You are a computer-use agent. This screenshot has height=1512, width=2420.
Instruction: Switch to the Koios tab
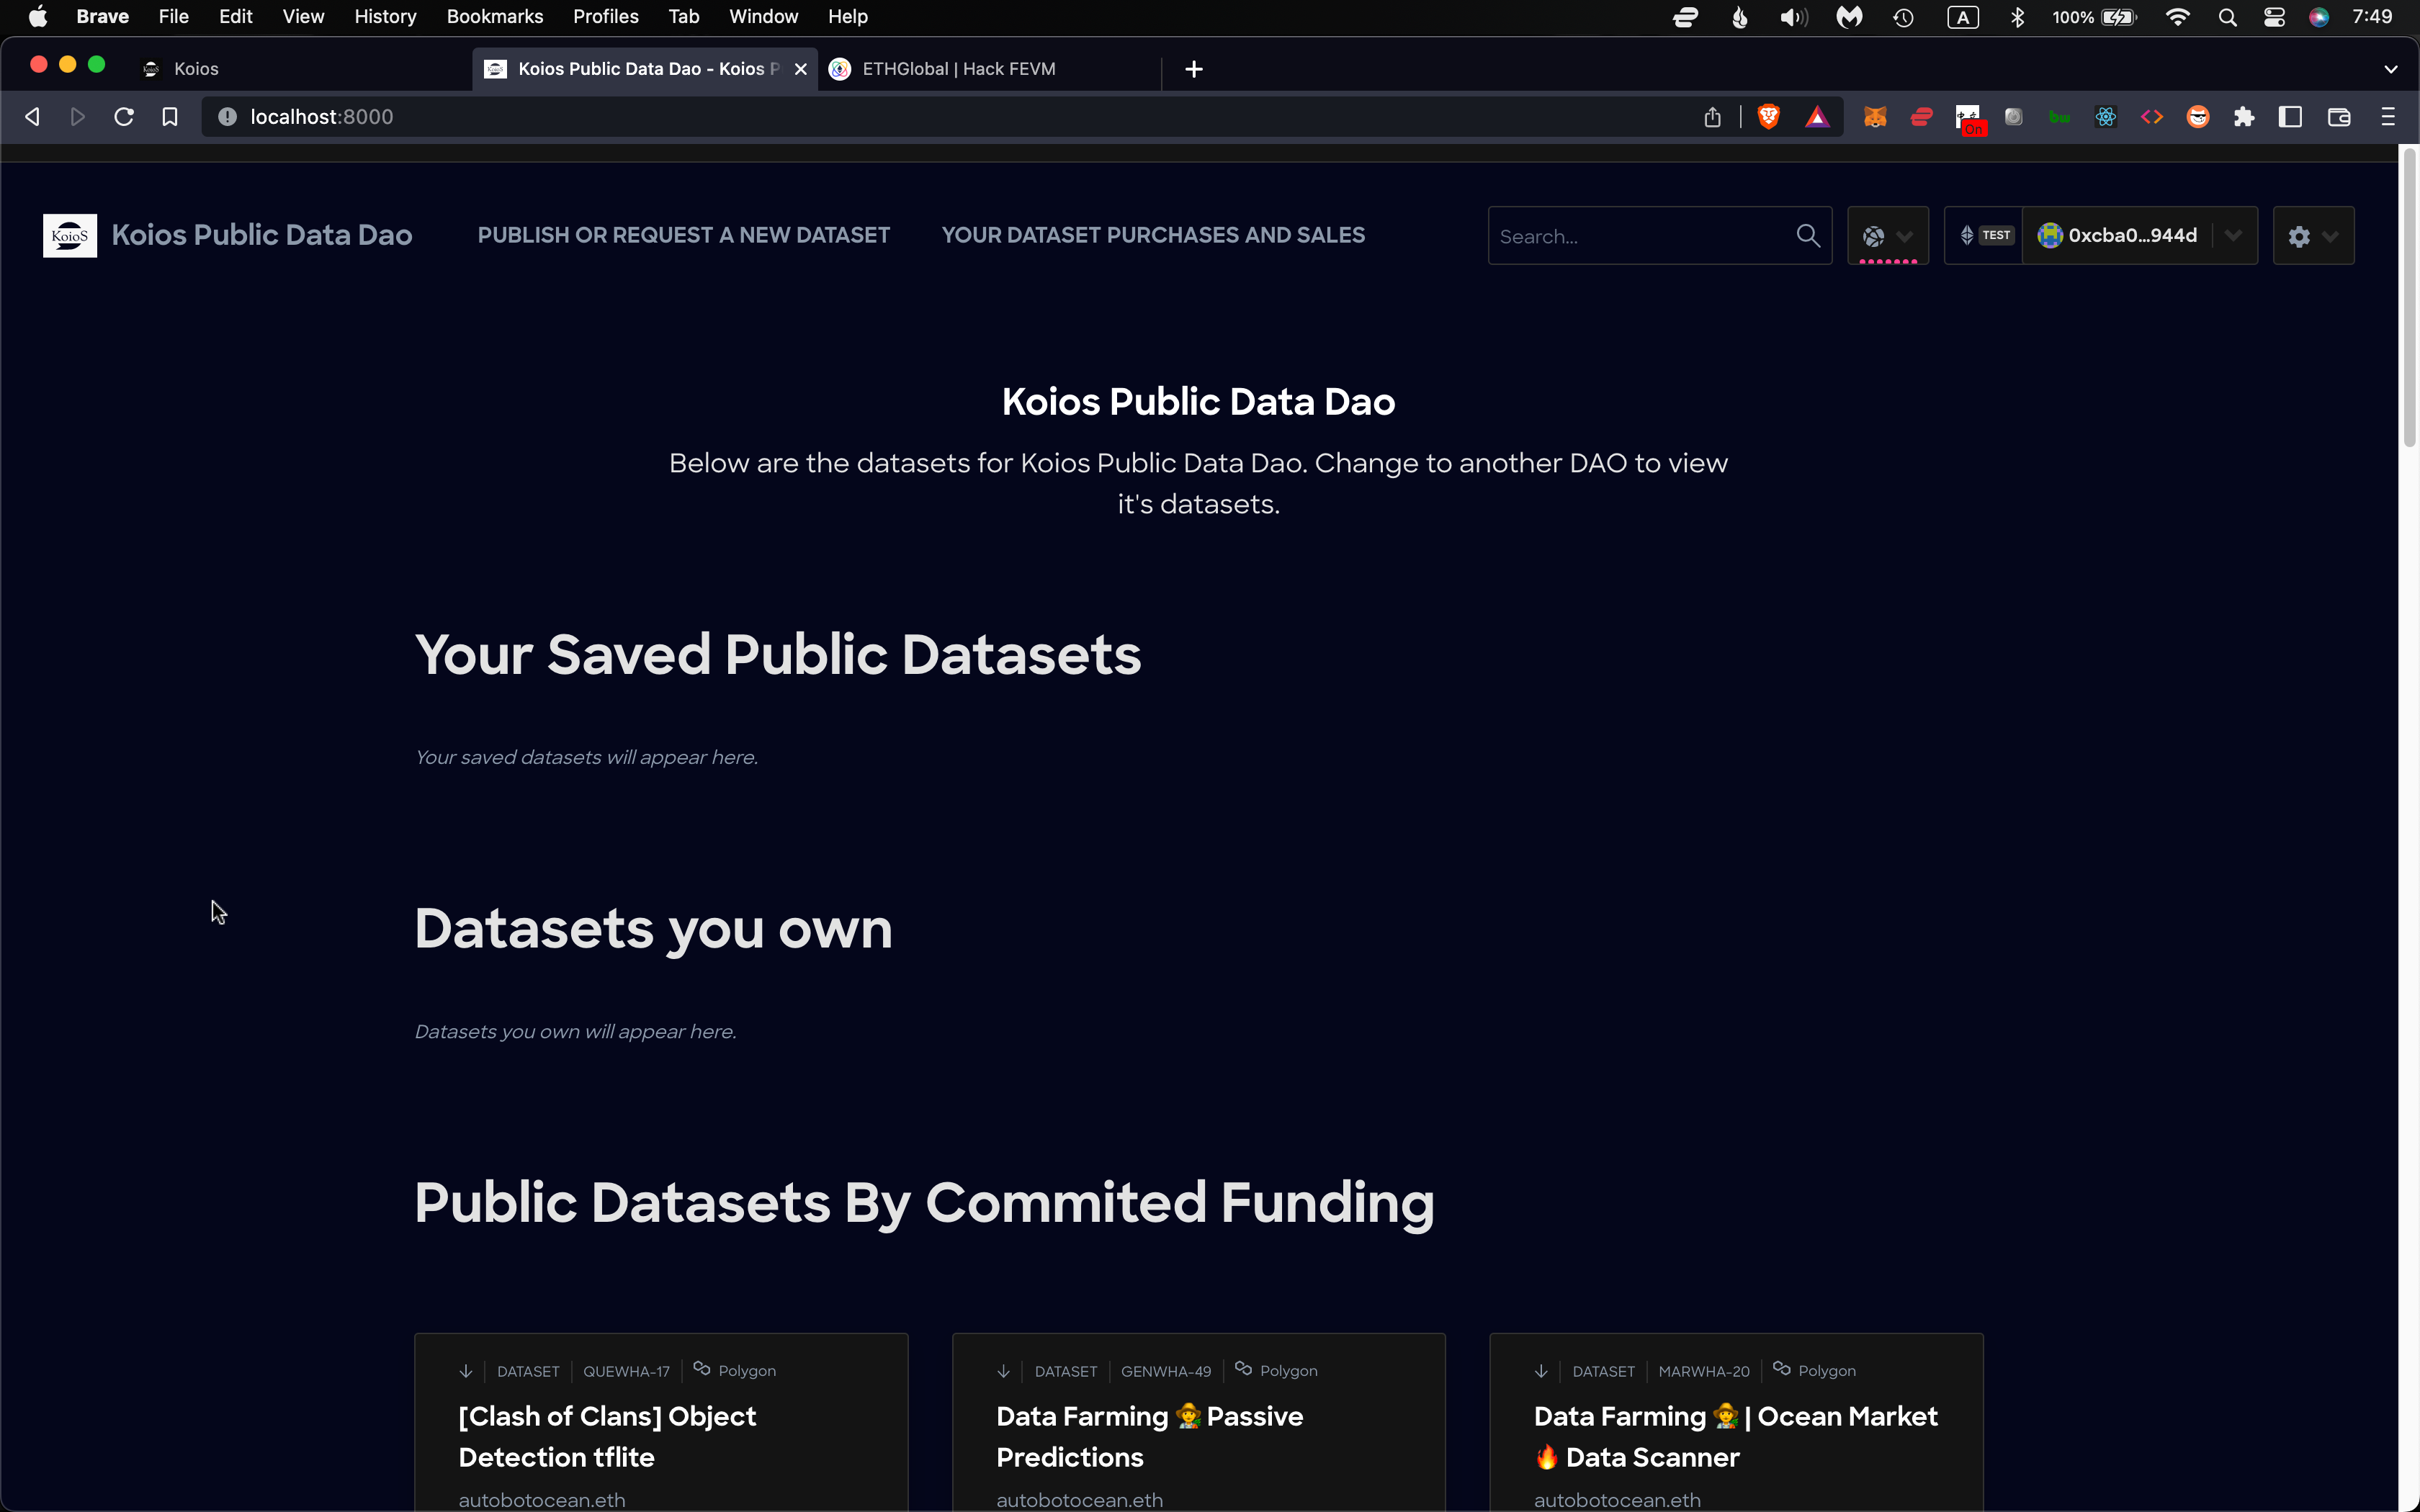pos(300,69)
